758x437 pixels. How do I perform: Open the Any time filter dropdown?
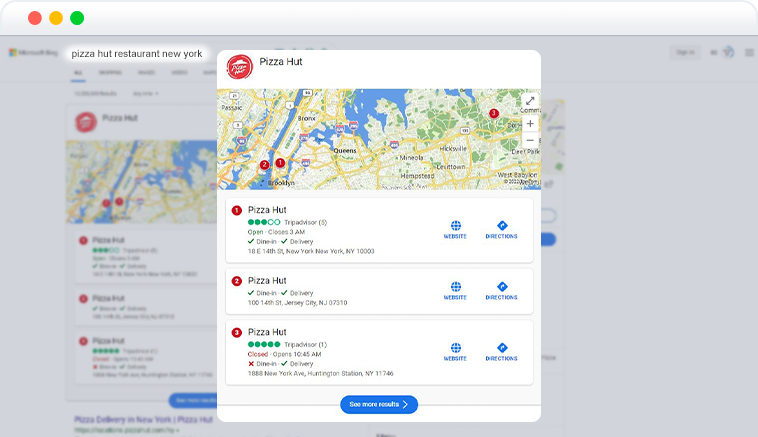pyautogui.click(x=146, y=93)
